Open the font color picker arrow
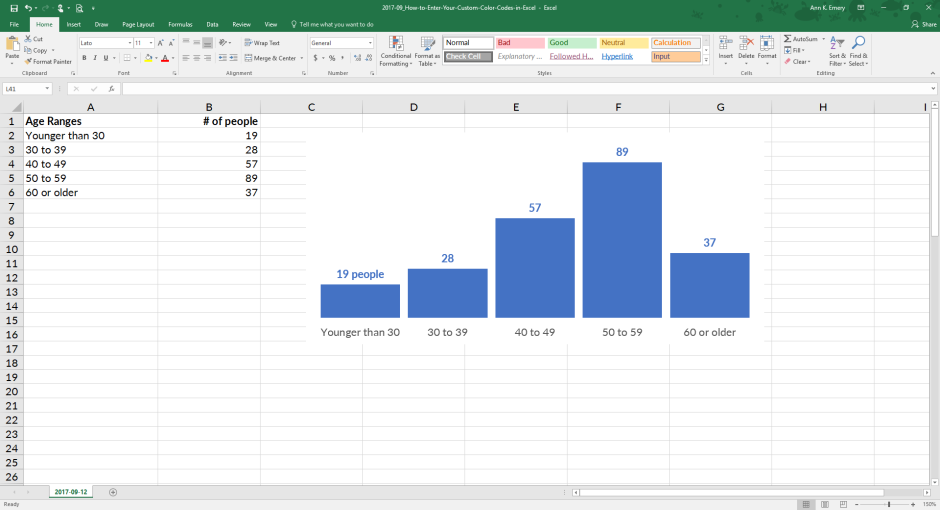 tap(173, 58)
